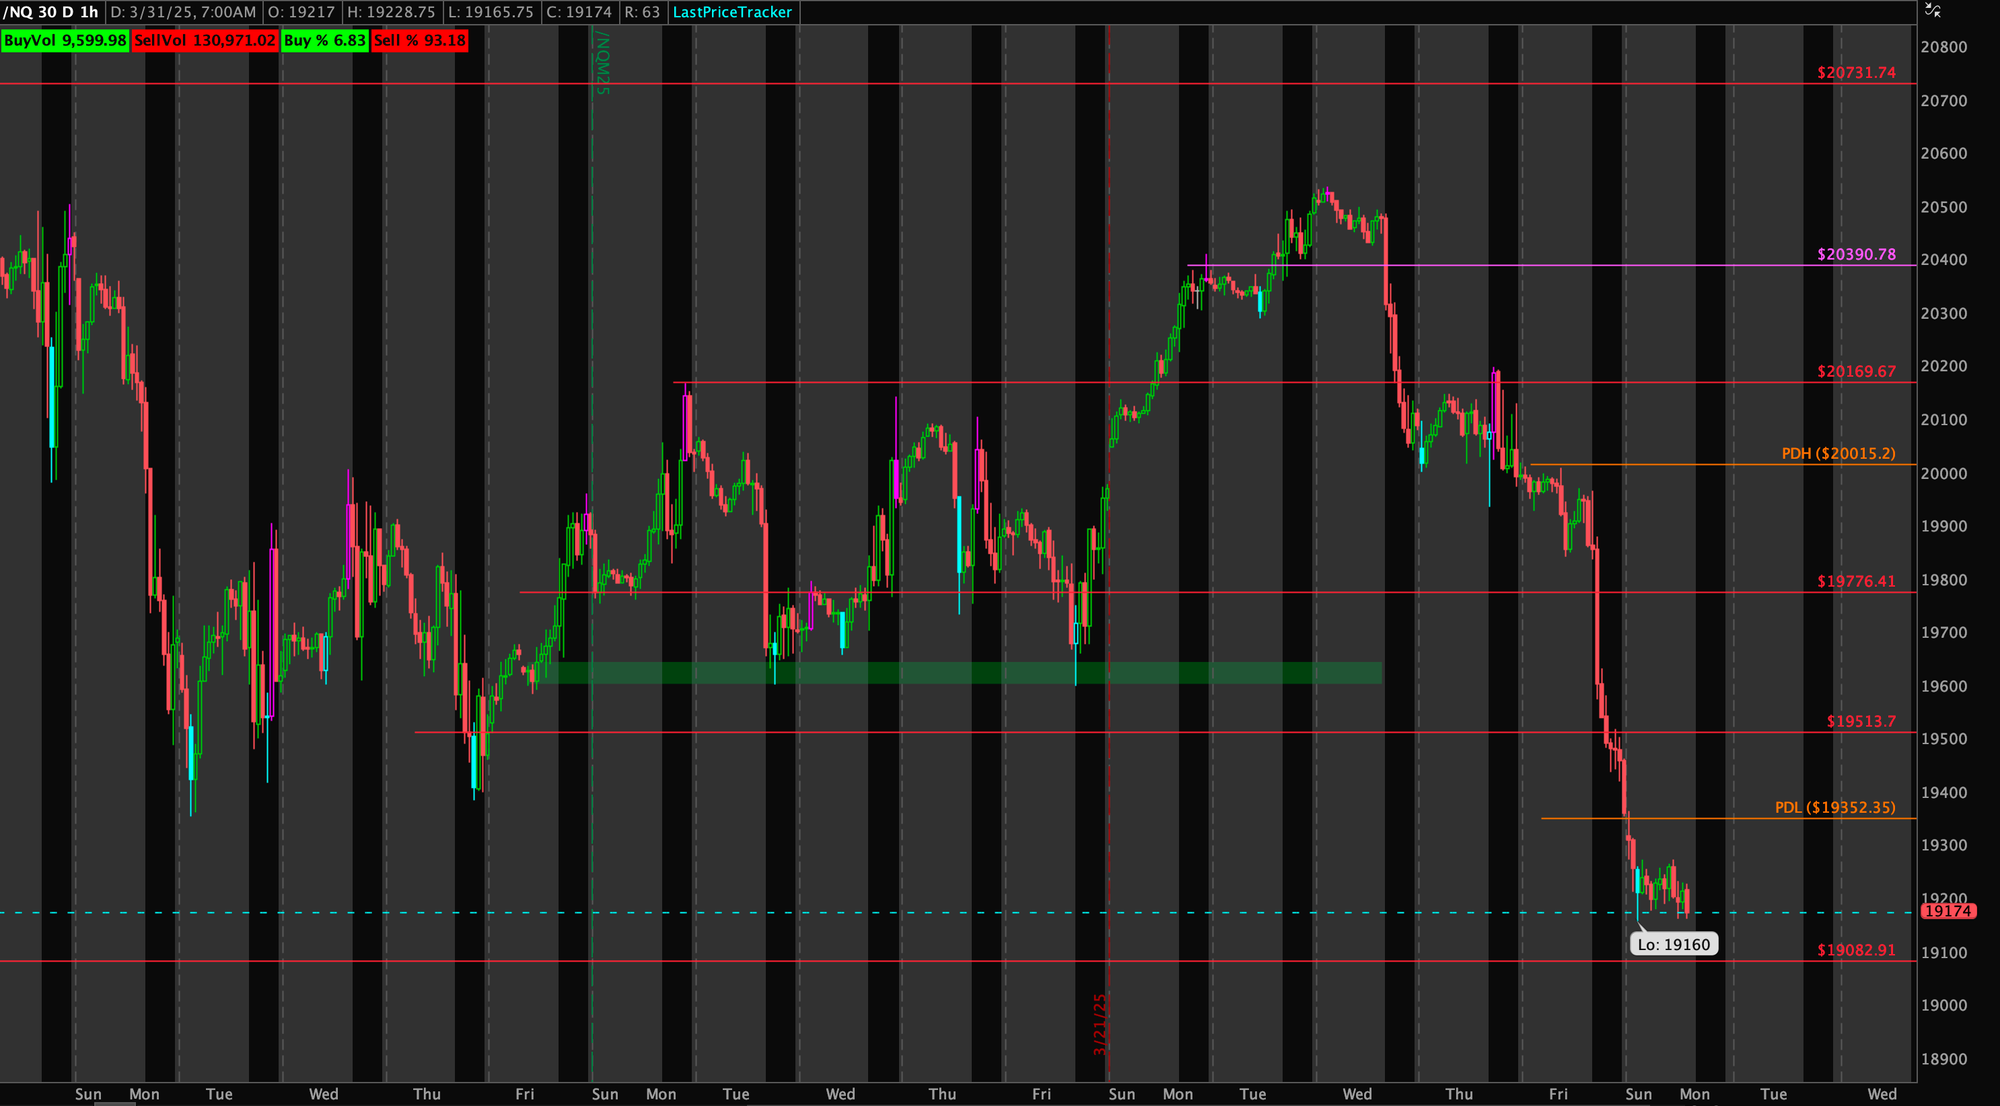Select the $19513.7 price level label
This screenshot has width=2000, height=1106.
pyautogui.click(x=1860, y=721)
